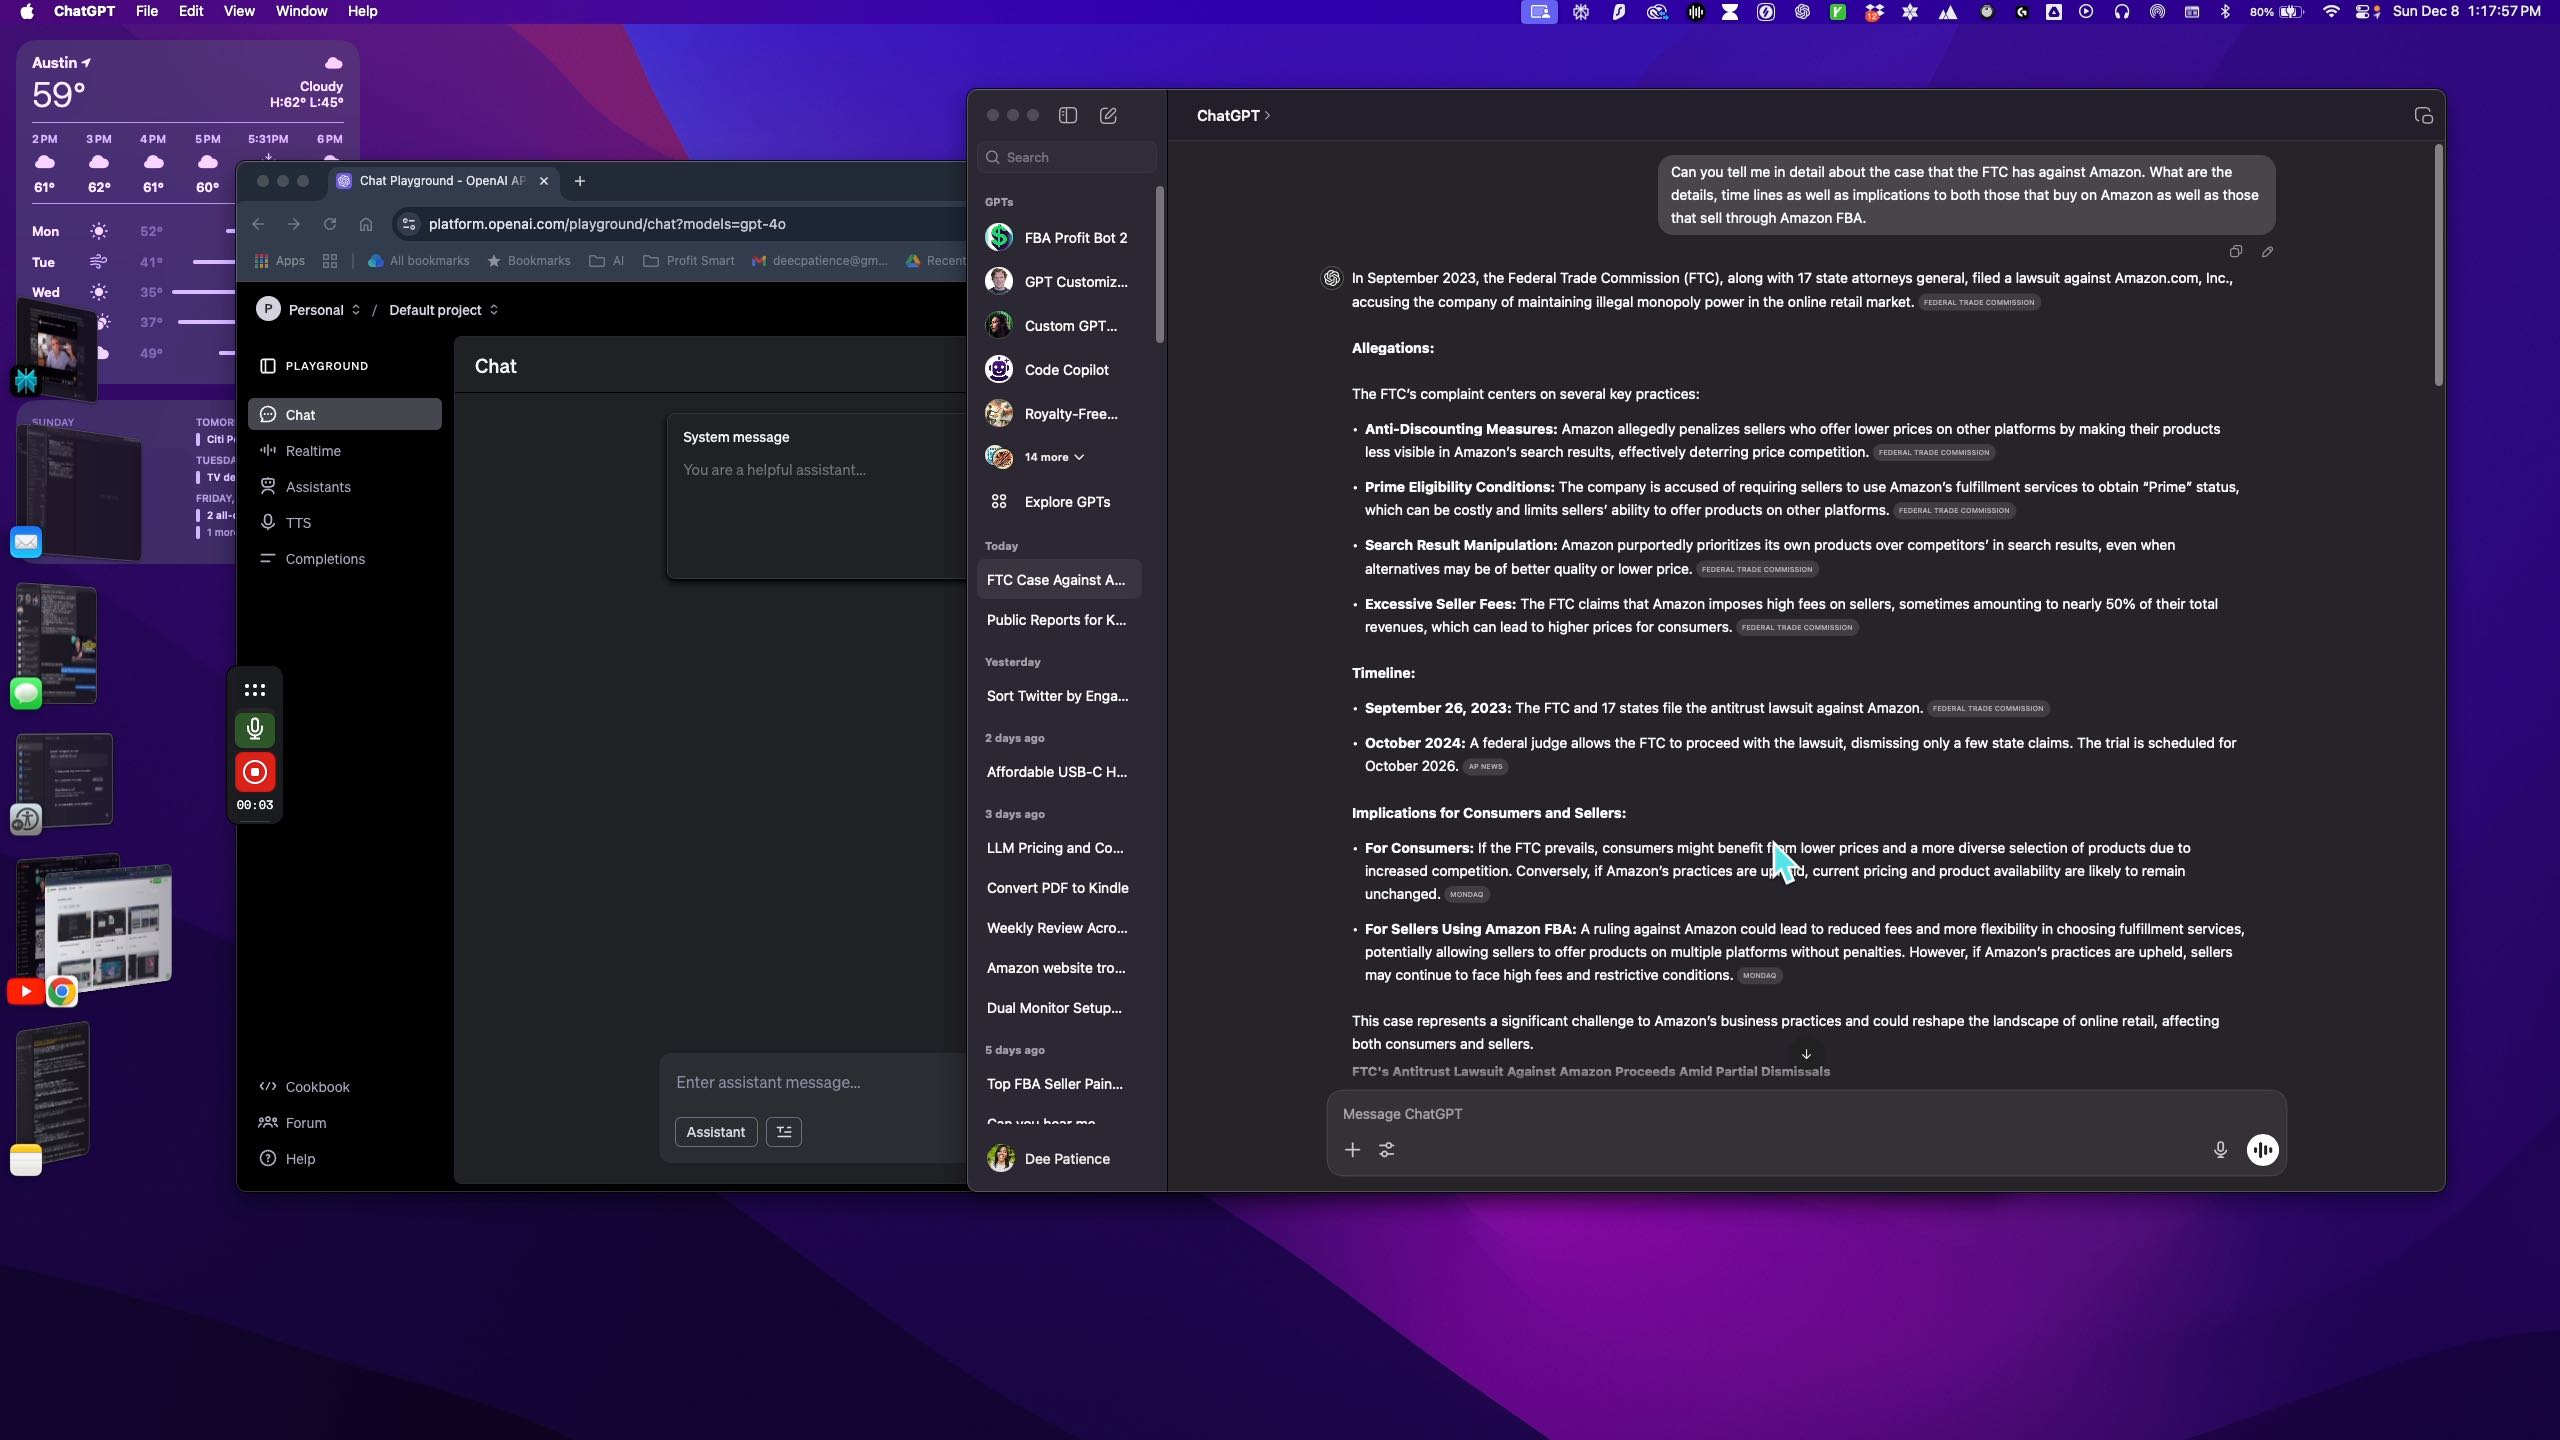Click the conversation scrollbar in ChatGPT

[2438, 265]
